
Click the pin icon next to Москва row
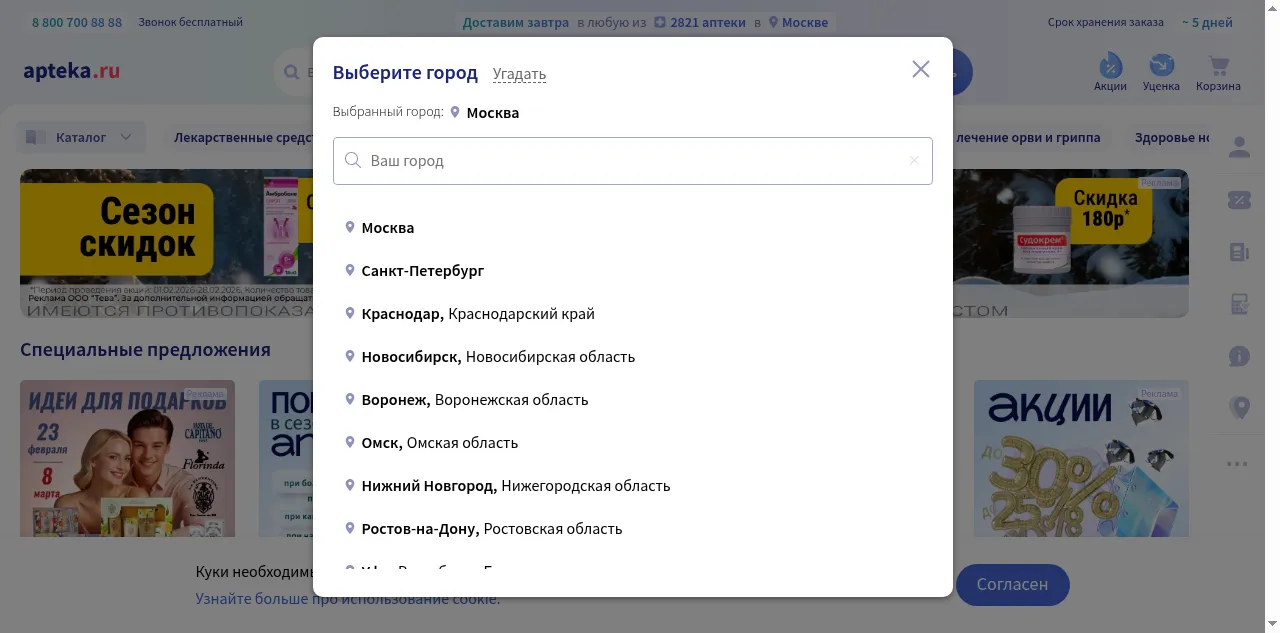350,227
